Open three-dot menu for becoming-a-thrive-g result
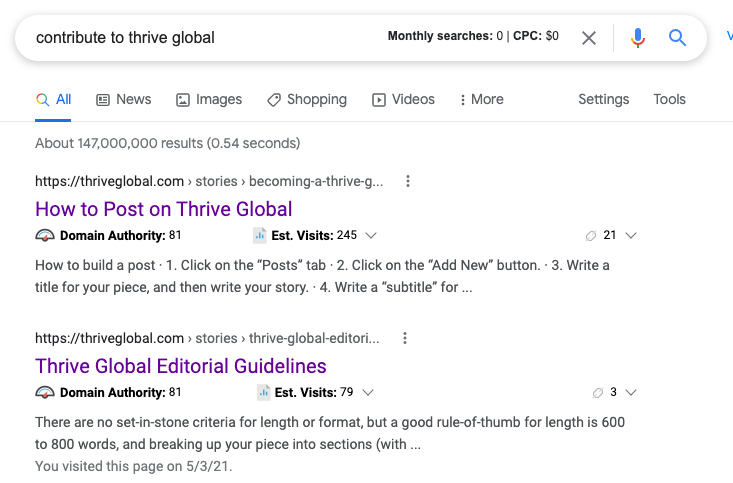 pyautogui.click(x=408, y=181)
